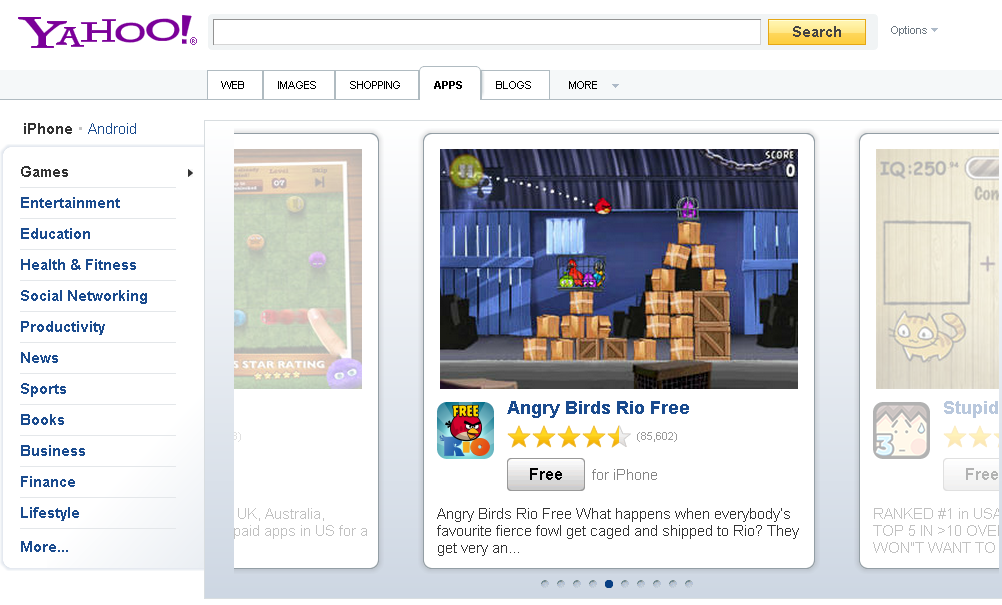The image size is (1002, 605).
Task: Expand the MORE tab dropdown
Action: click(615, 86)
